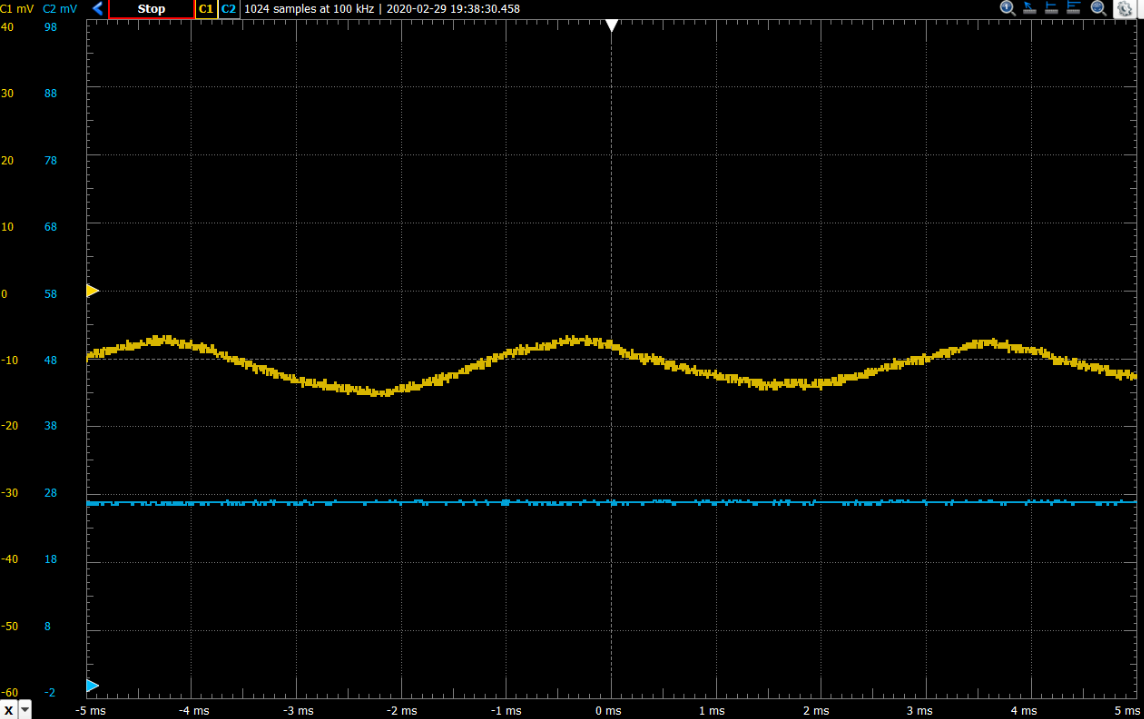Toggle the yellow C1 channel button
Viewport: 1144px width, 719px height.
pos(206,9)
